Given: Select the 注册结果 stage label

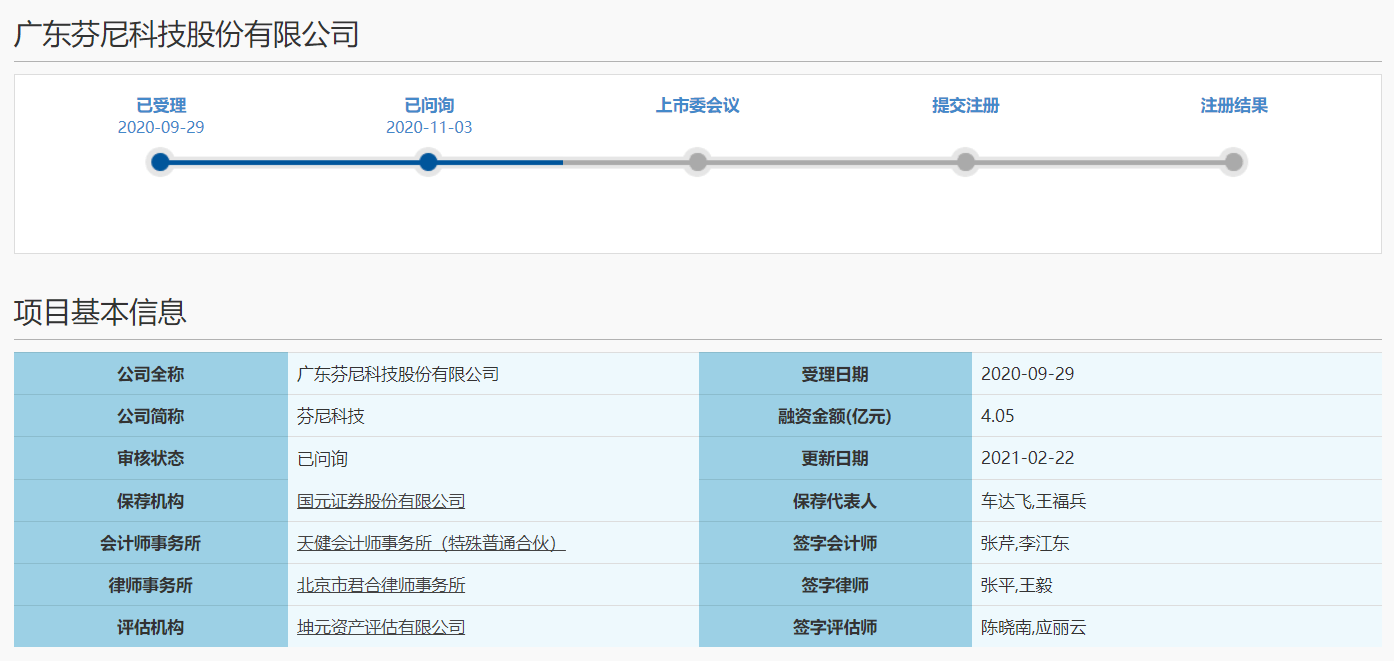Looking at the screenshot, I should tap(1234, 105).
